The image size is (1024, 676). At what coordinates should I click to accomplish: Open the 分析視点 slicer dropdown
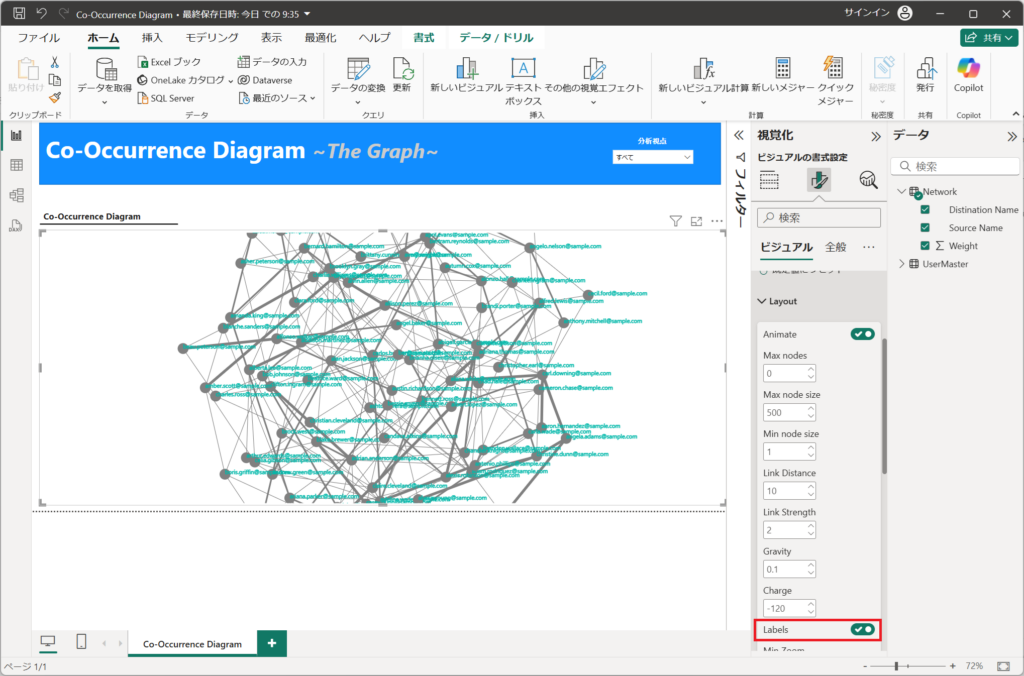[x=653, y=157]
